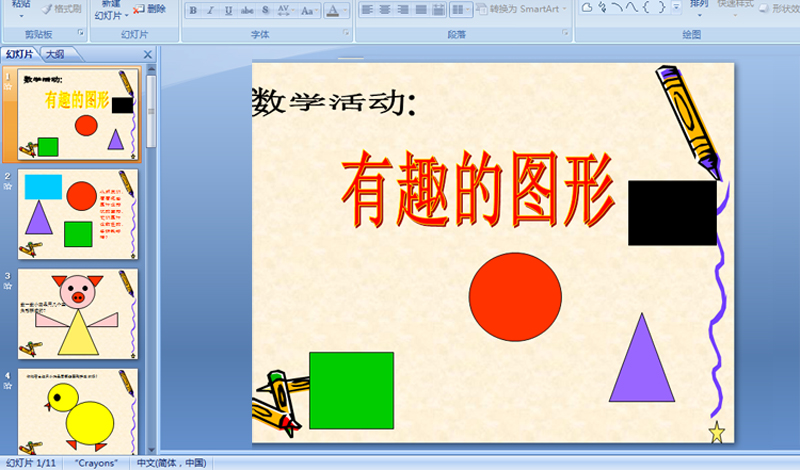
Task: Click the align text left icon
Action: coord(366,10)
